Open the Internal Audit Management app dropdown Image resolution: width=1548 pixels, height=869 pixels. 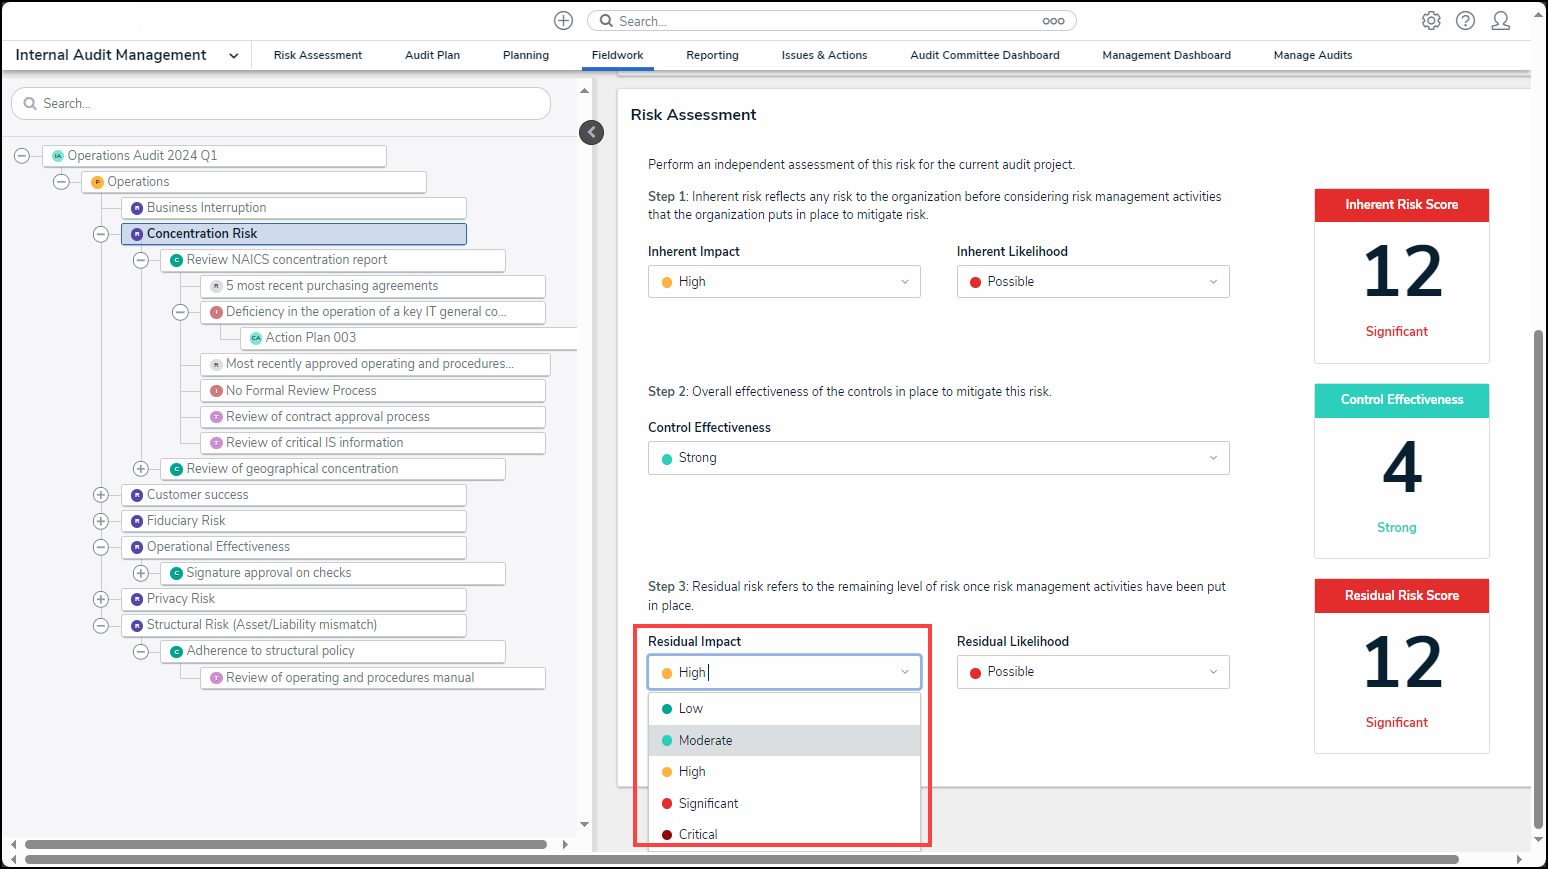[233, 56]
